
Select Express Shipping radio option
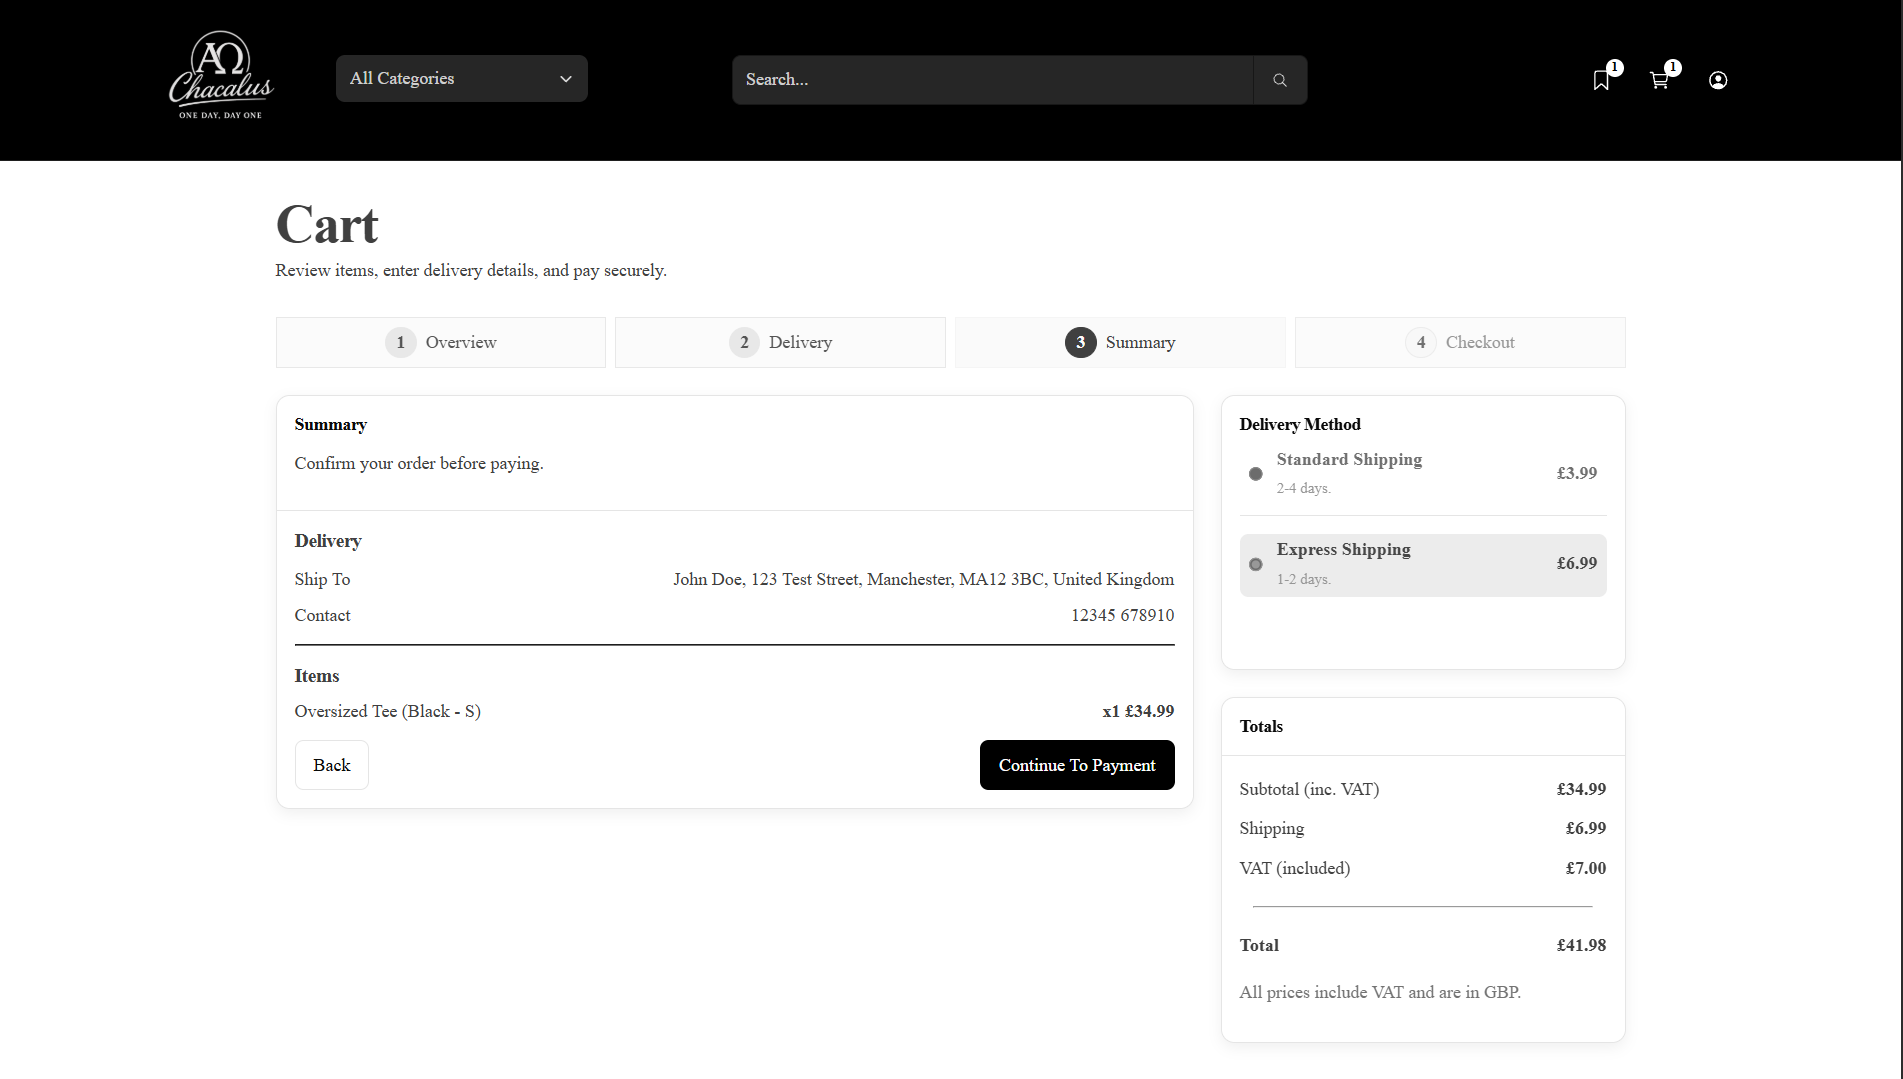[x=1256, y=564]
